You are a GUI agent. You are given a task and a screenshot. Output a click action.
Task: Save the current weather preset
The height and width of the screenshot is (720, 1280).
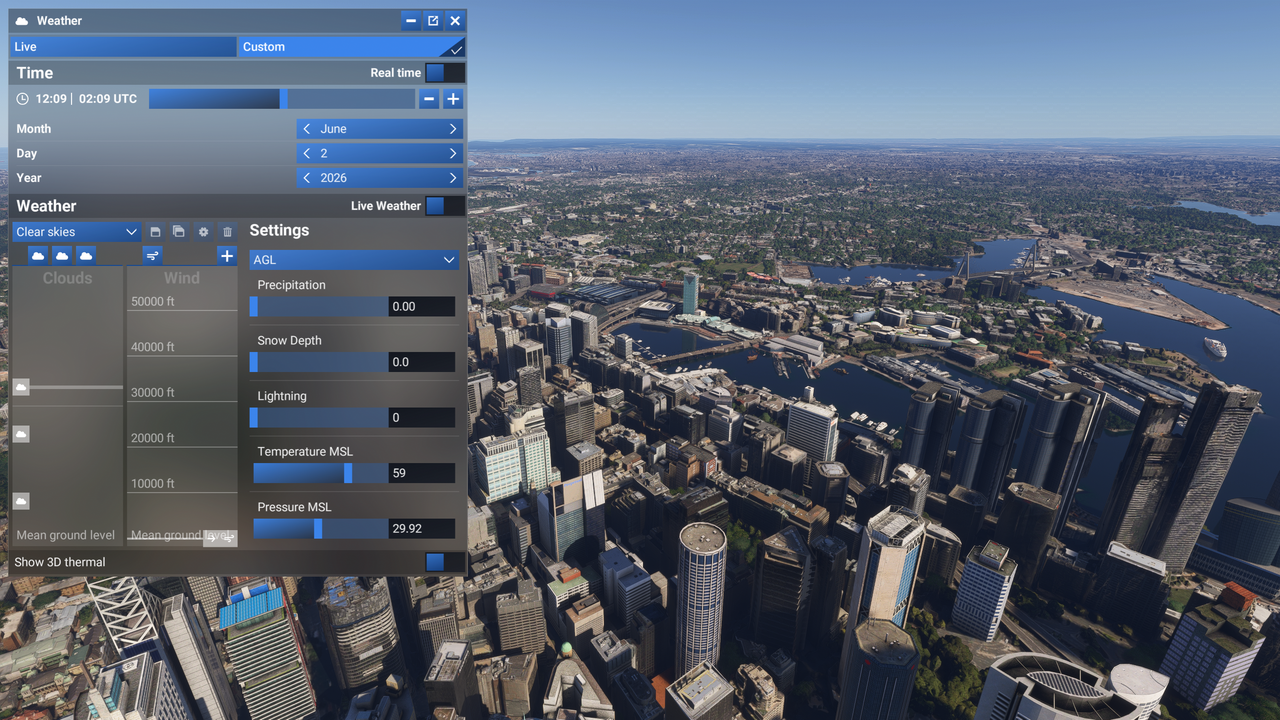(155, 232)
